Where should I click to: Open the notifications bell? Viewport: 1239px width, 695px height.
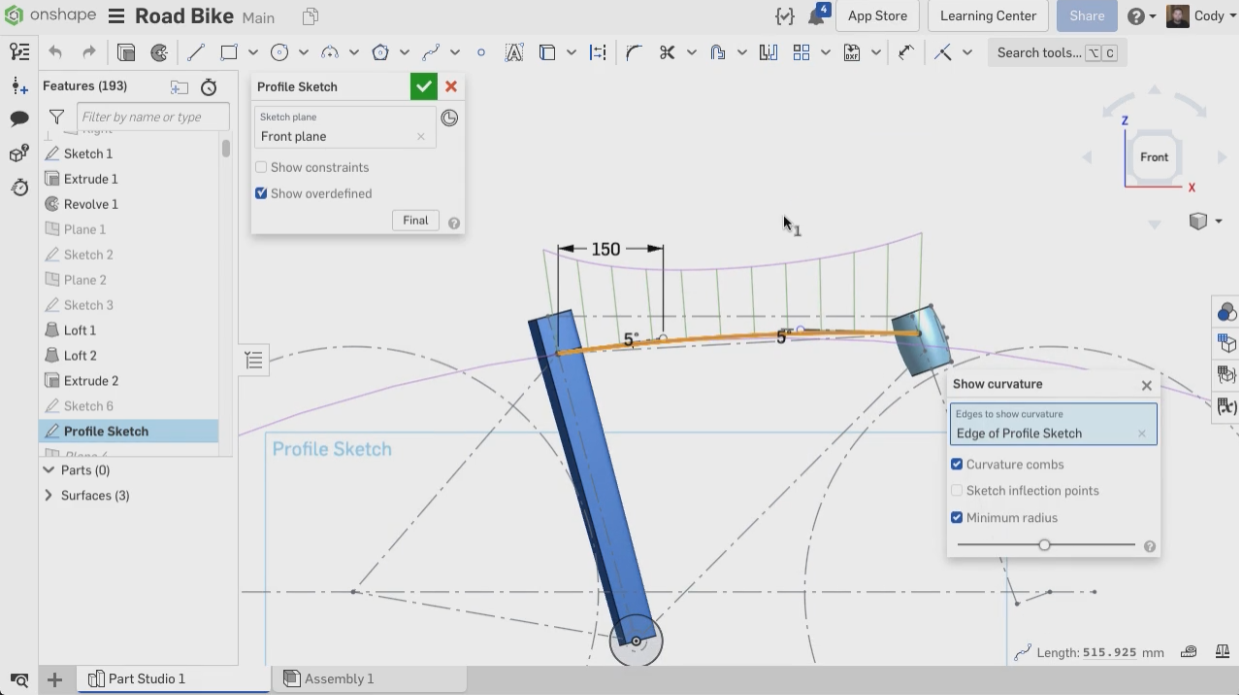[x=817, y=16]
